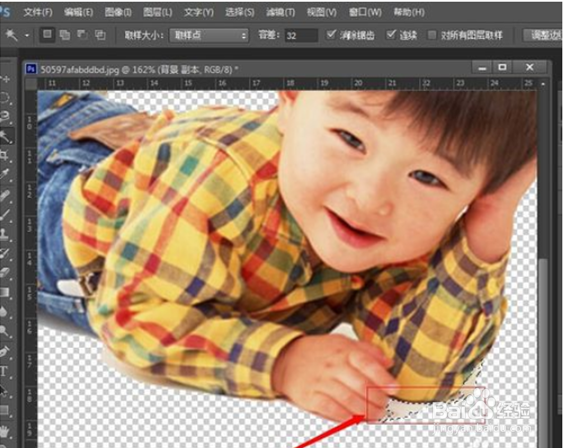
Task: Enable 对所有图层取样 checkbox
Action: 432,35
